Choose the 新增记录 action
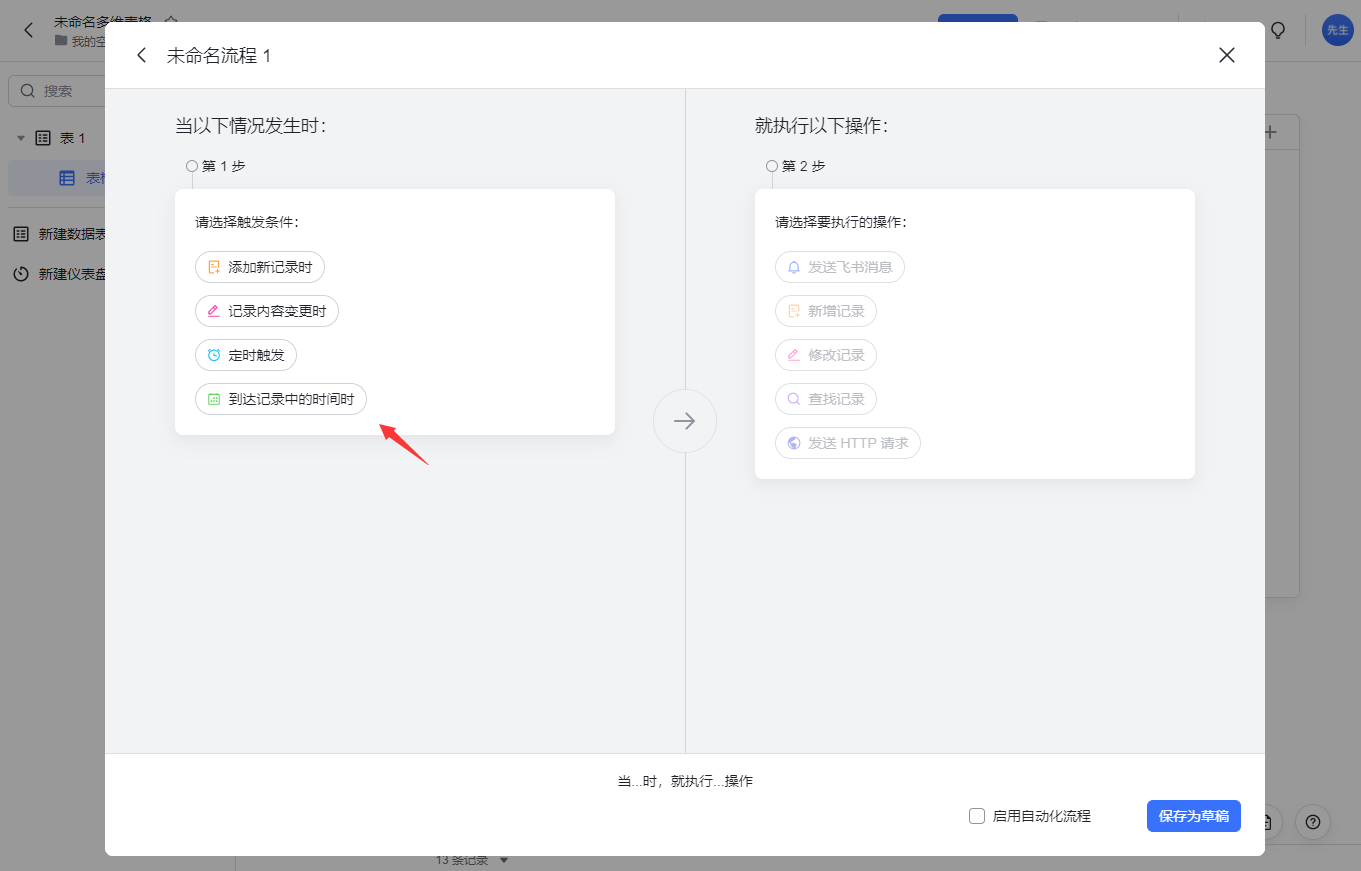Image resolution: width=1361 pixels, height=871 pixels. (826, 312)
